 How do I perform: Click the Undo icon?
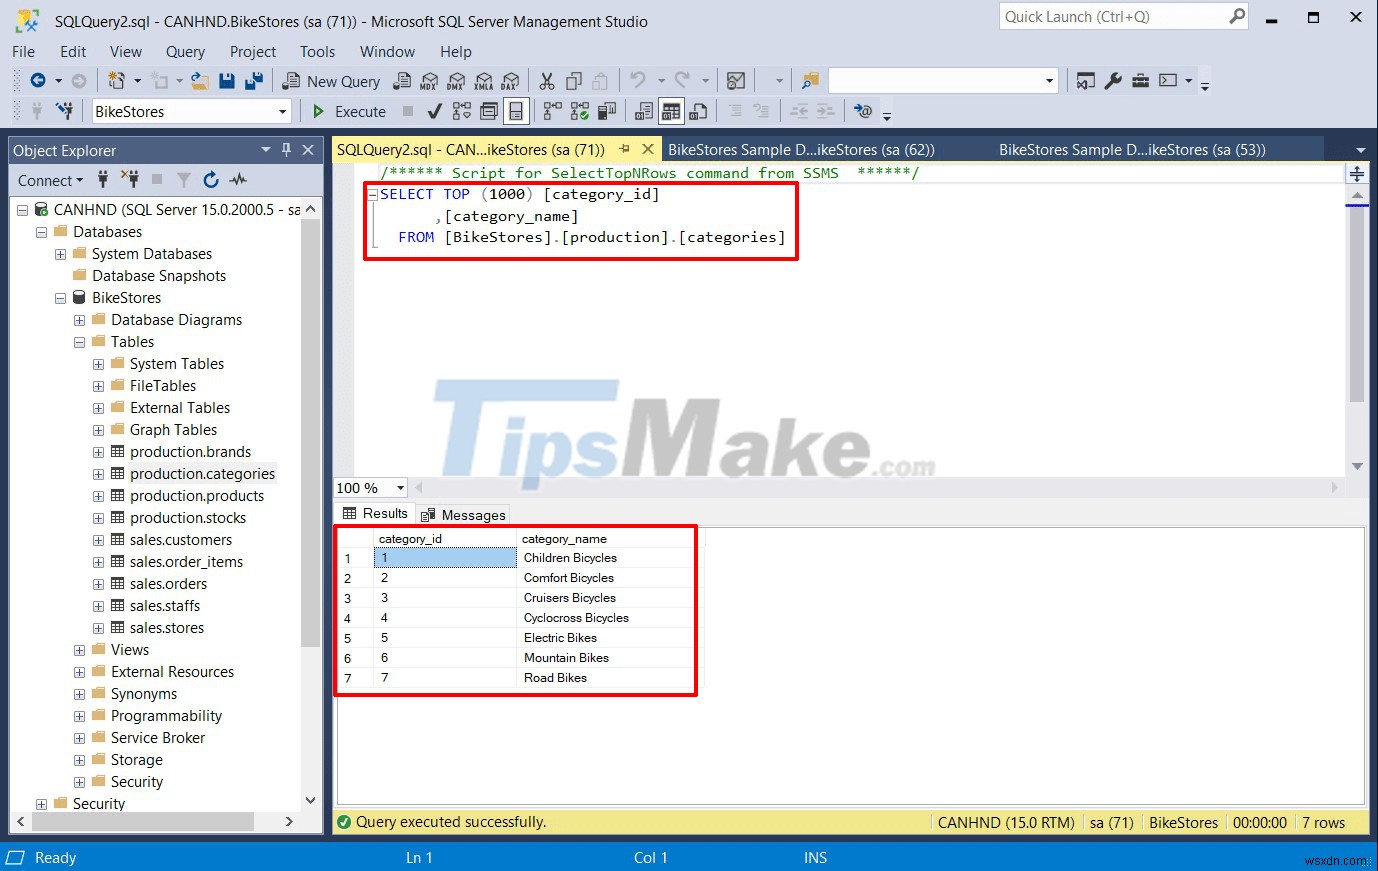[x=637, y=80]
